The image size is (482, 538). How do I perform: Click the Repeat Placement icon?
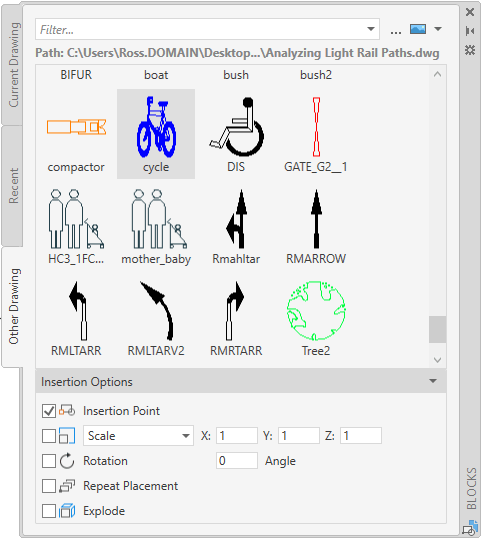pos(67,486)
